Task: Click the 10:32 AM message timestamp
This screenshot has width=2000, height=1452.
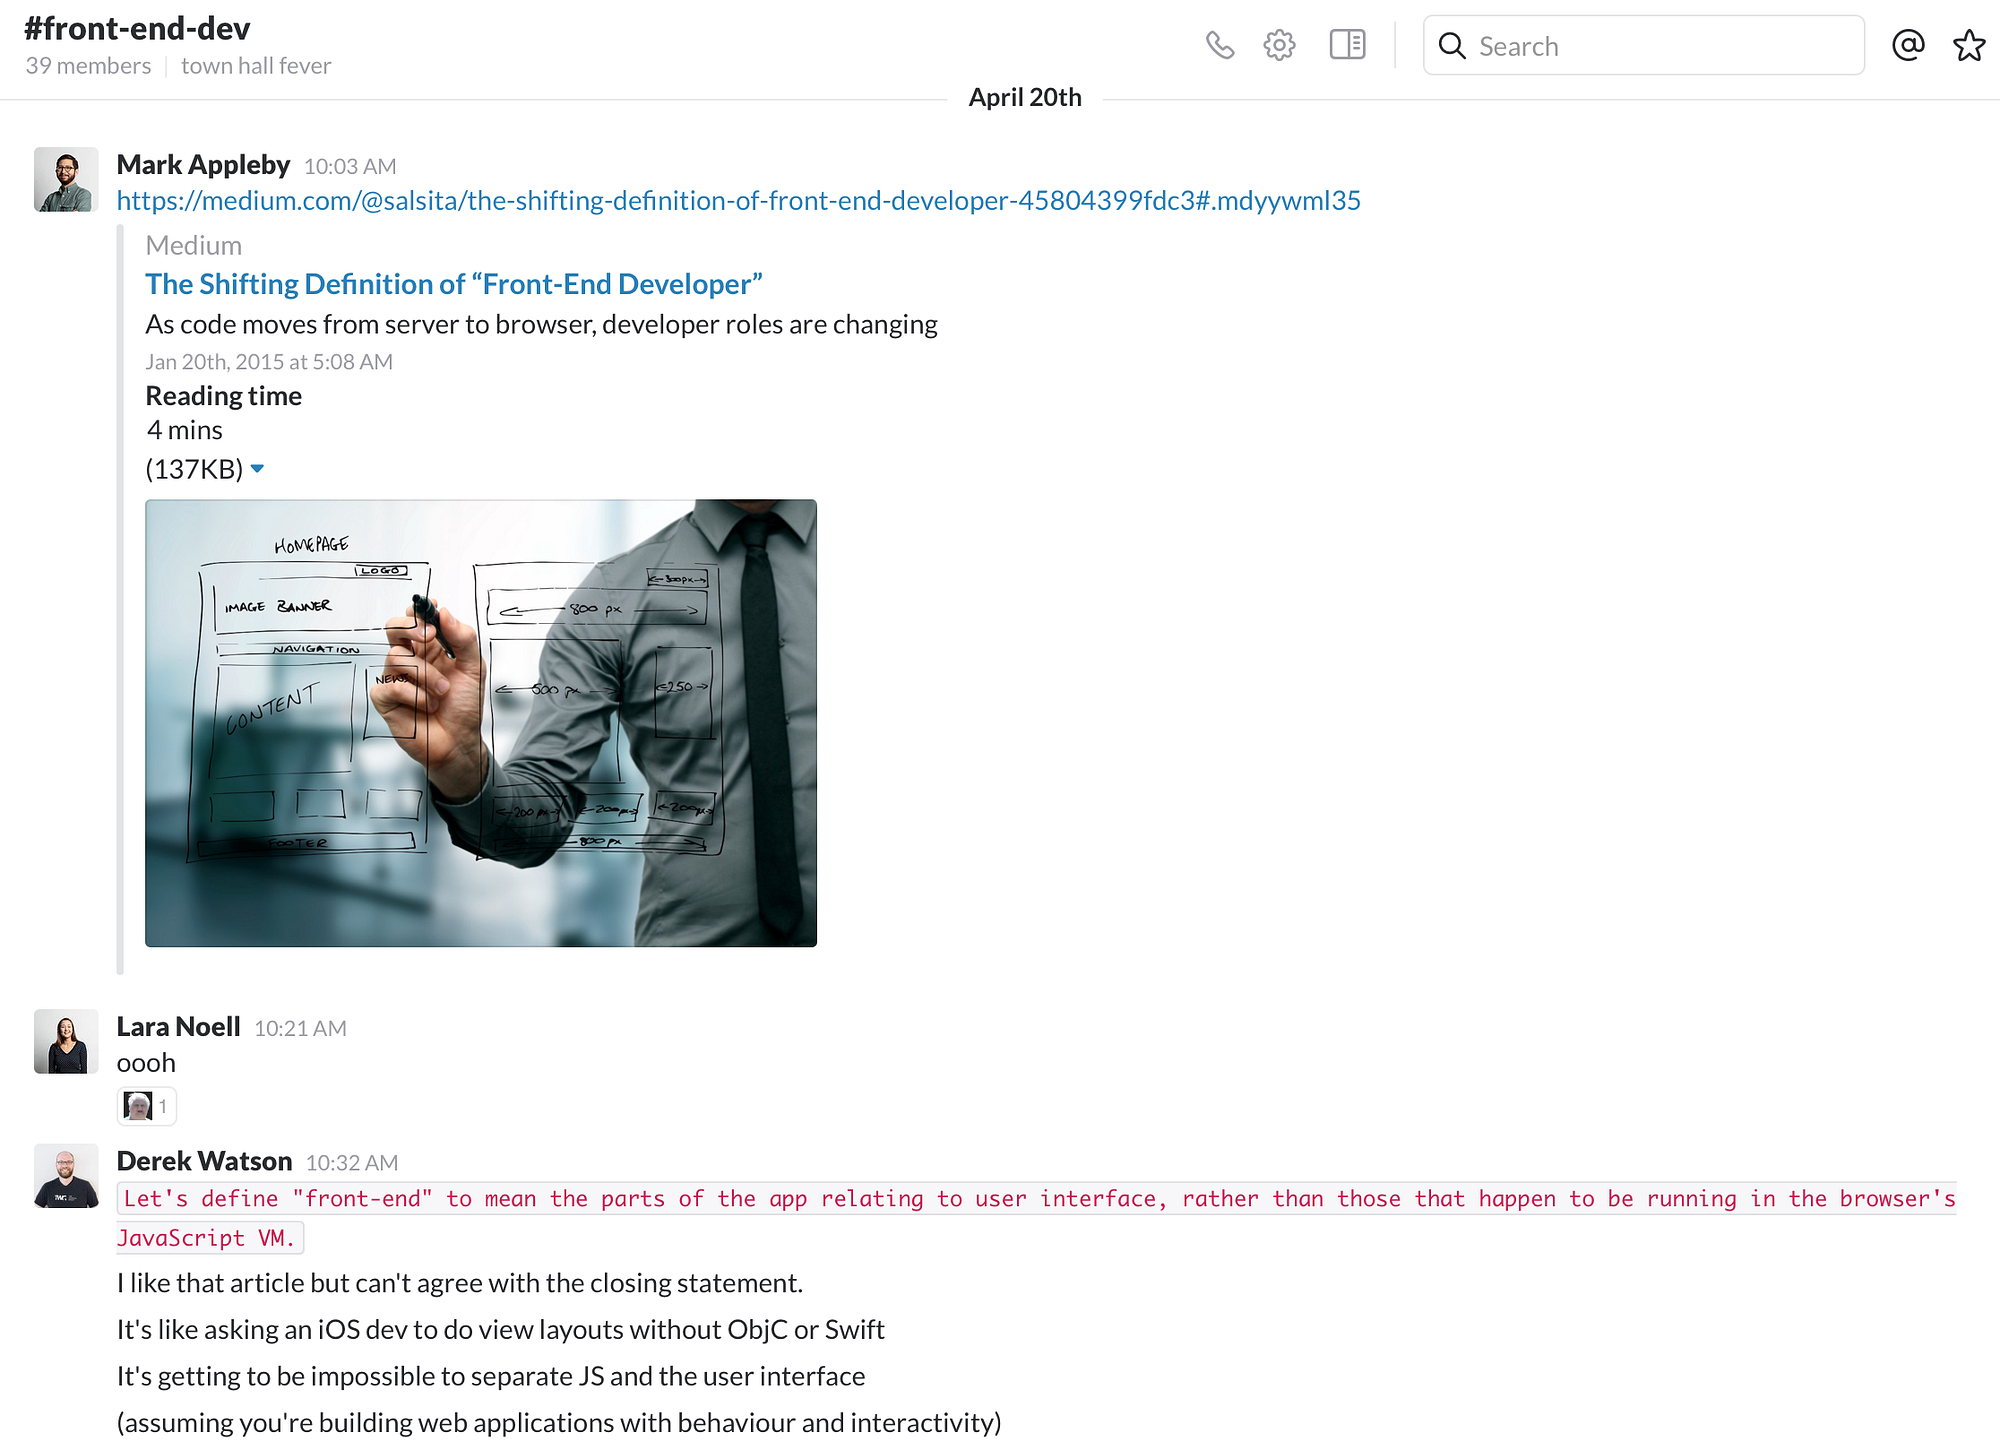Action: click(x=351, y=1163)
